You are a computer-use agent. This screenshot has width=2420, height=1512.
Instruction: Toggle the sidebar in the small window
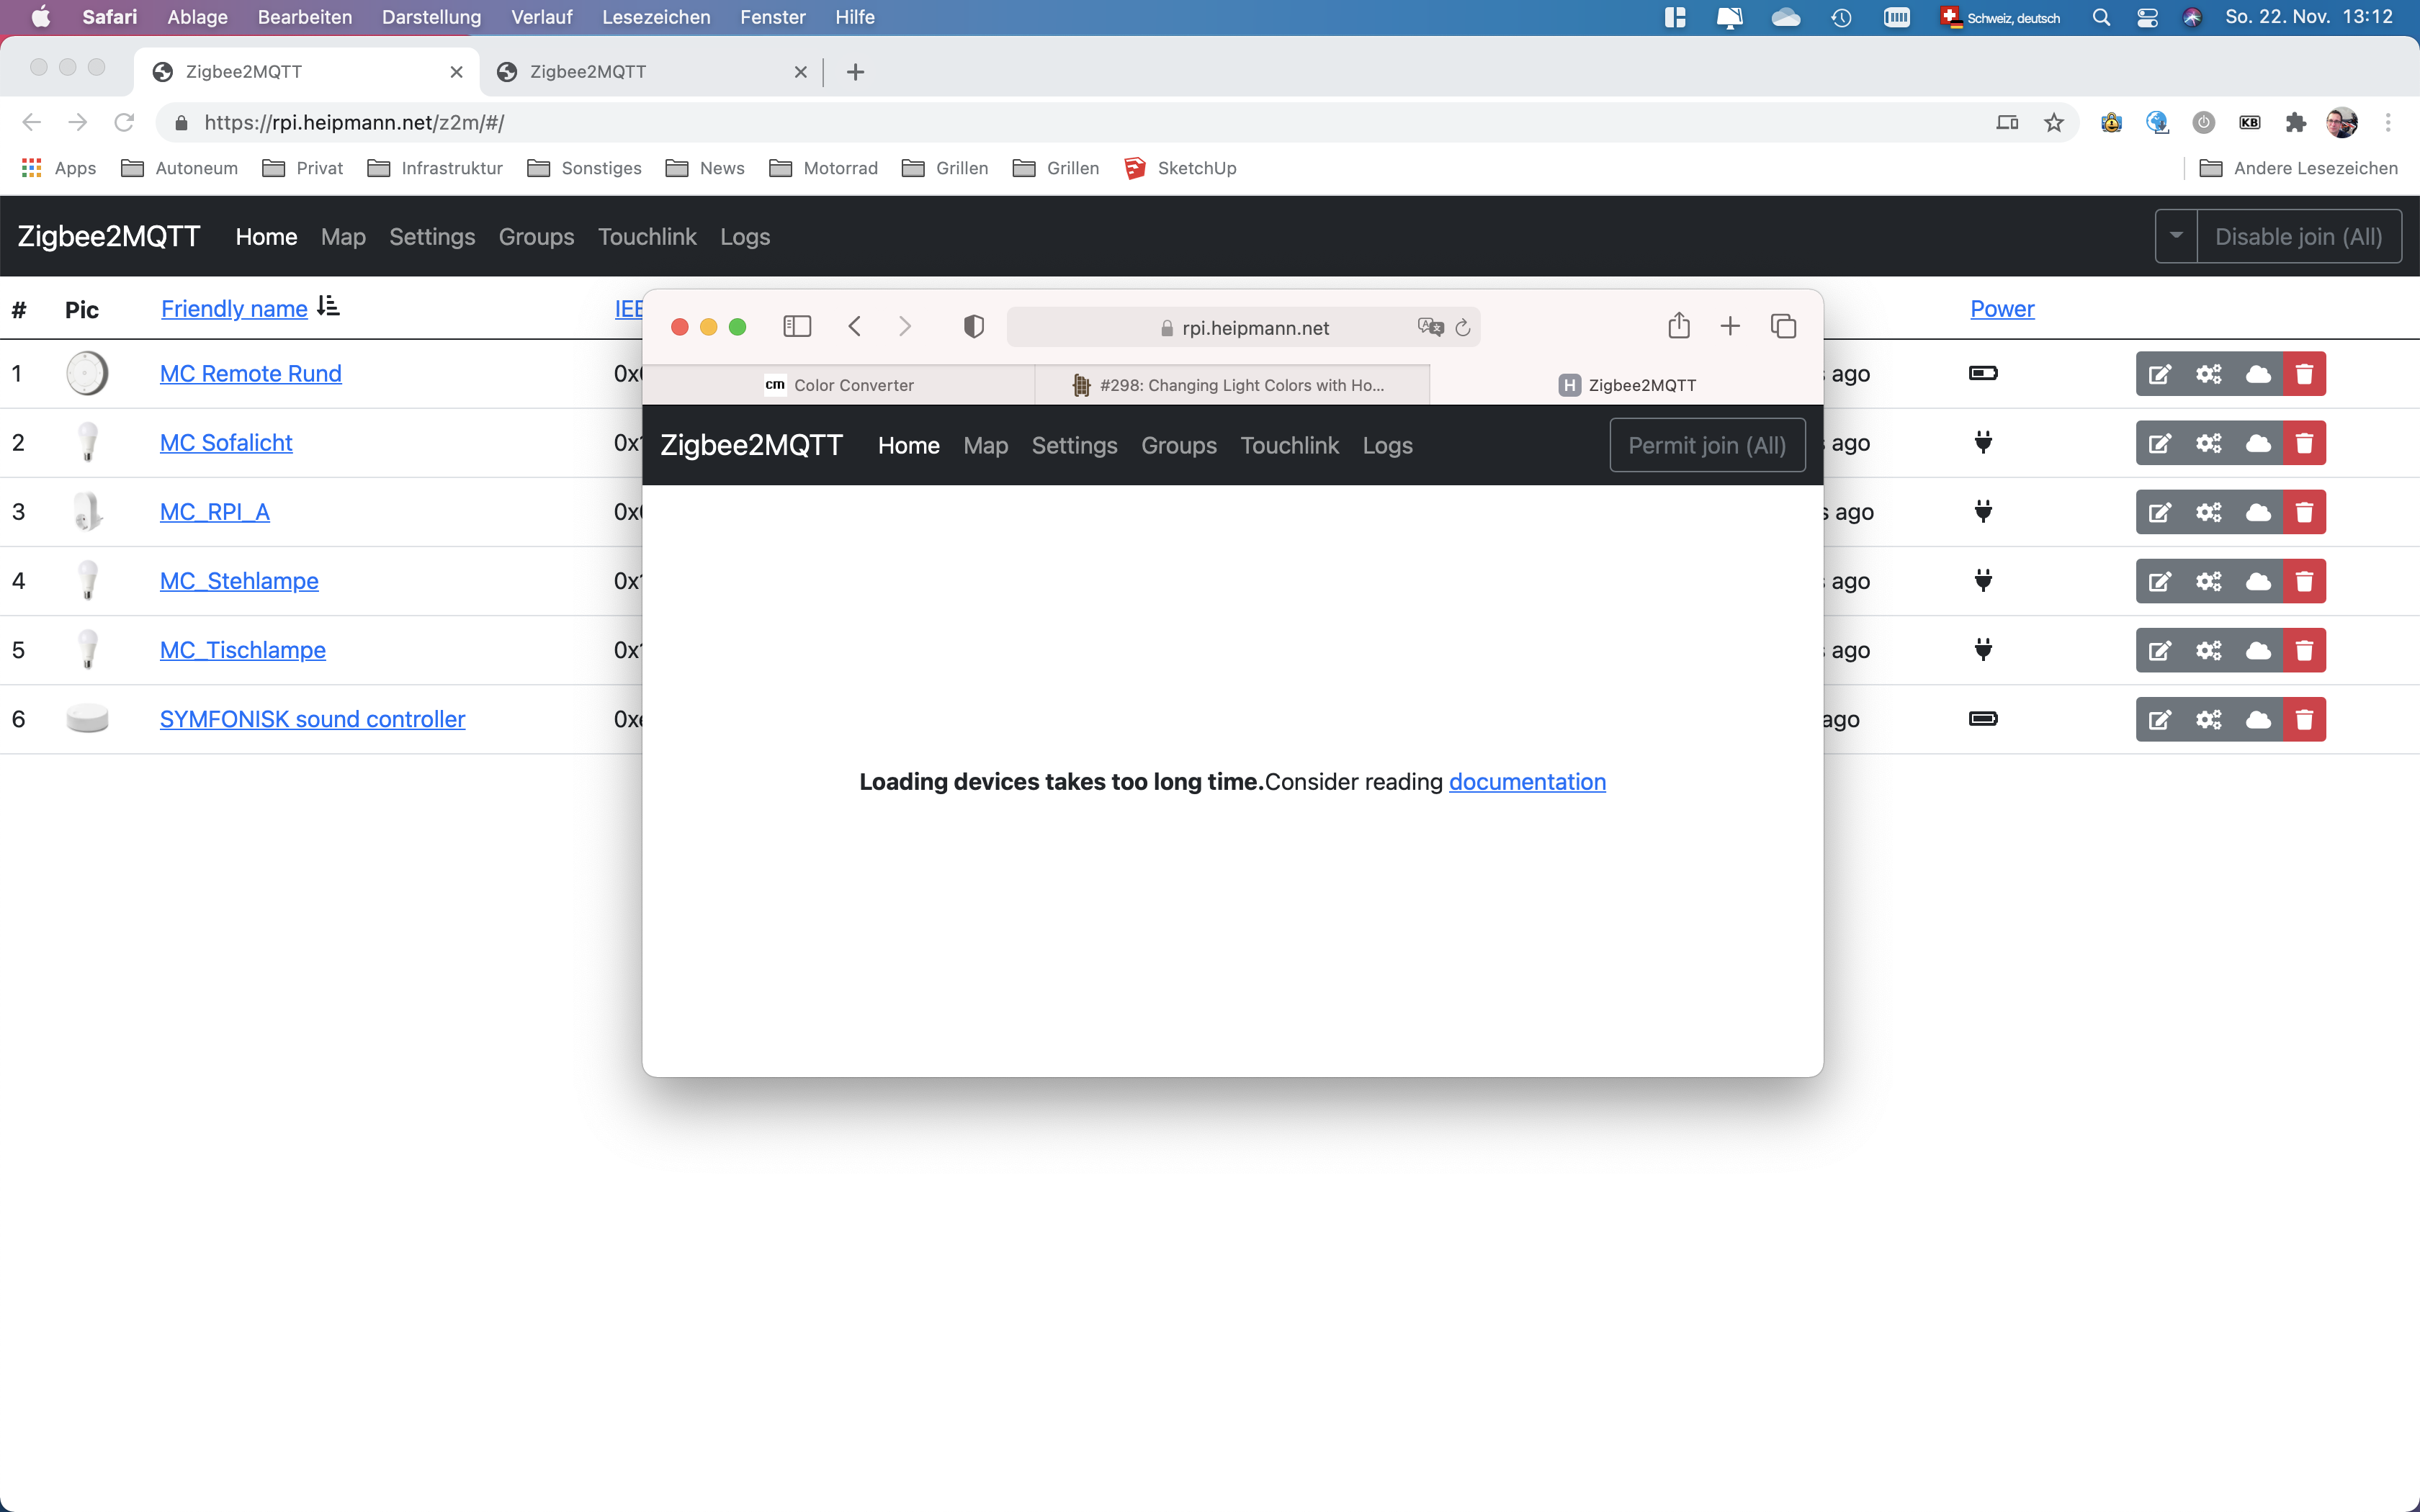pyautogui.click(x=796, y=326)
